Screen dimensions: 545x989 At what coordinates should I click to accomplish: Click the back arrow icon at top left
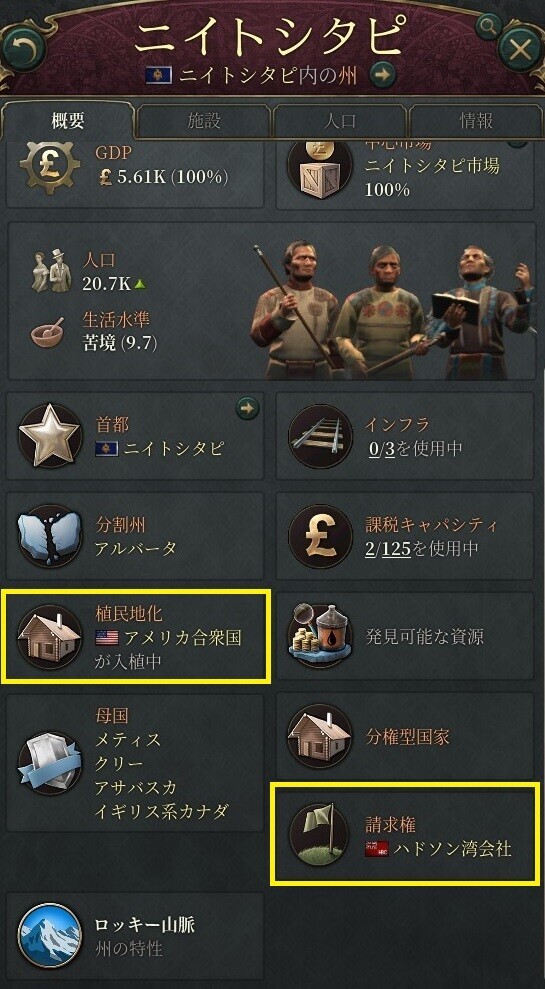click(x=22, y=47)
